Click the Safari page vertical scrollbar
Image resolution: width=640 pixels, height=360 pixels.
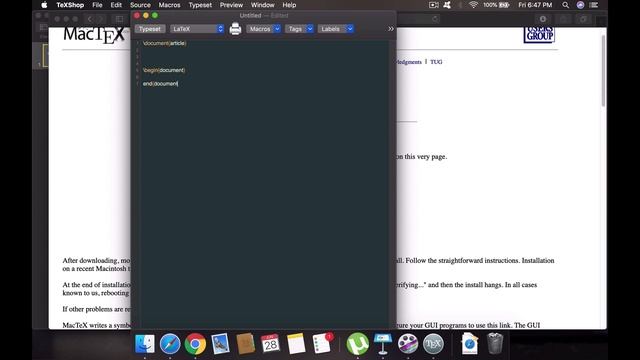(x=603, y=71)
